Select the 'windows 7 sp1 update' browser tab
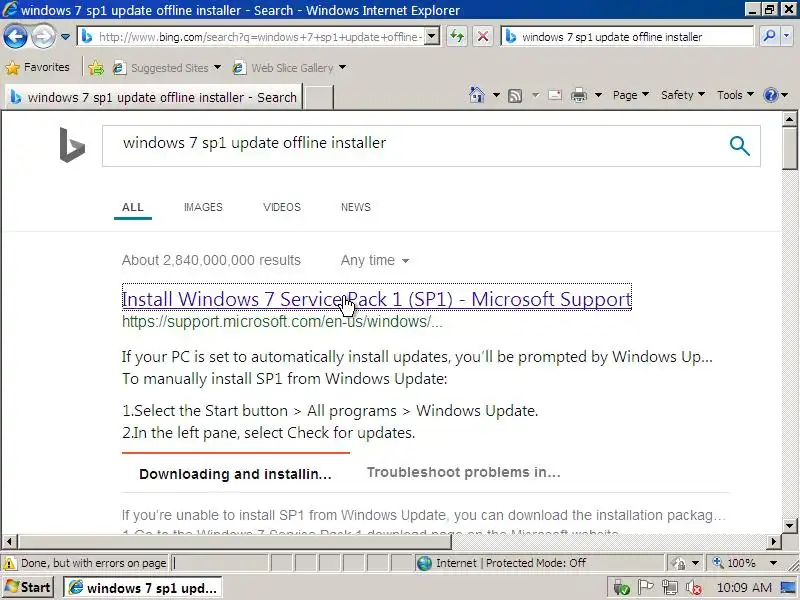800x600 pixels. click(x=154, y=97)
